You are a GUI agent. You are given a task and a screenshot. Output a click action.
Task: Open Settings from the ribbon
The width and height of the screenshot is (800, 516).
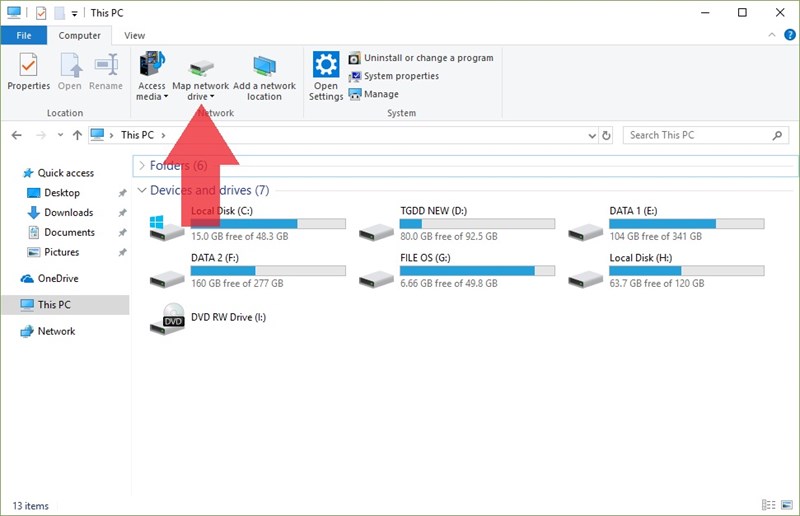coord(326,76)
